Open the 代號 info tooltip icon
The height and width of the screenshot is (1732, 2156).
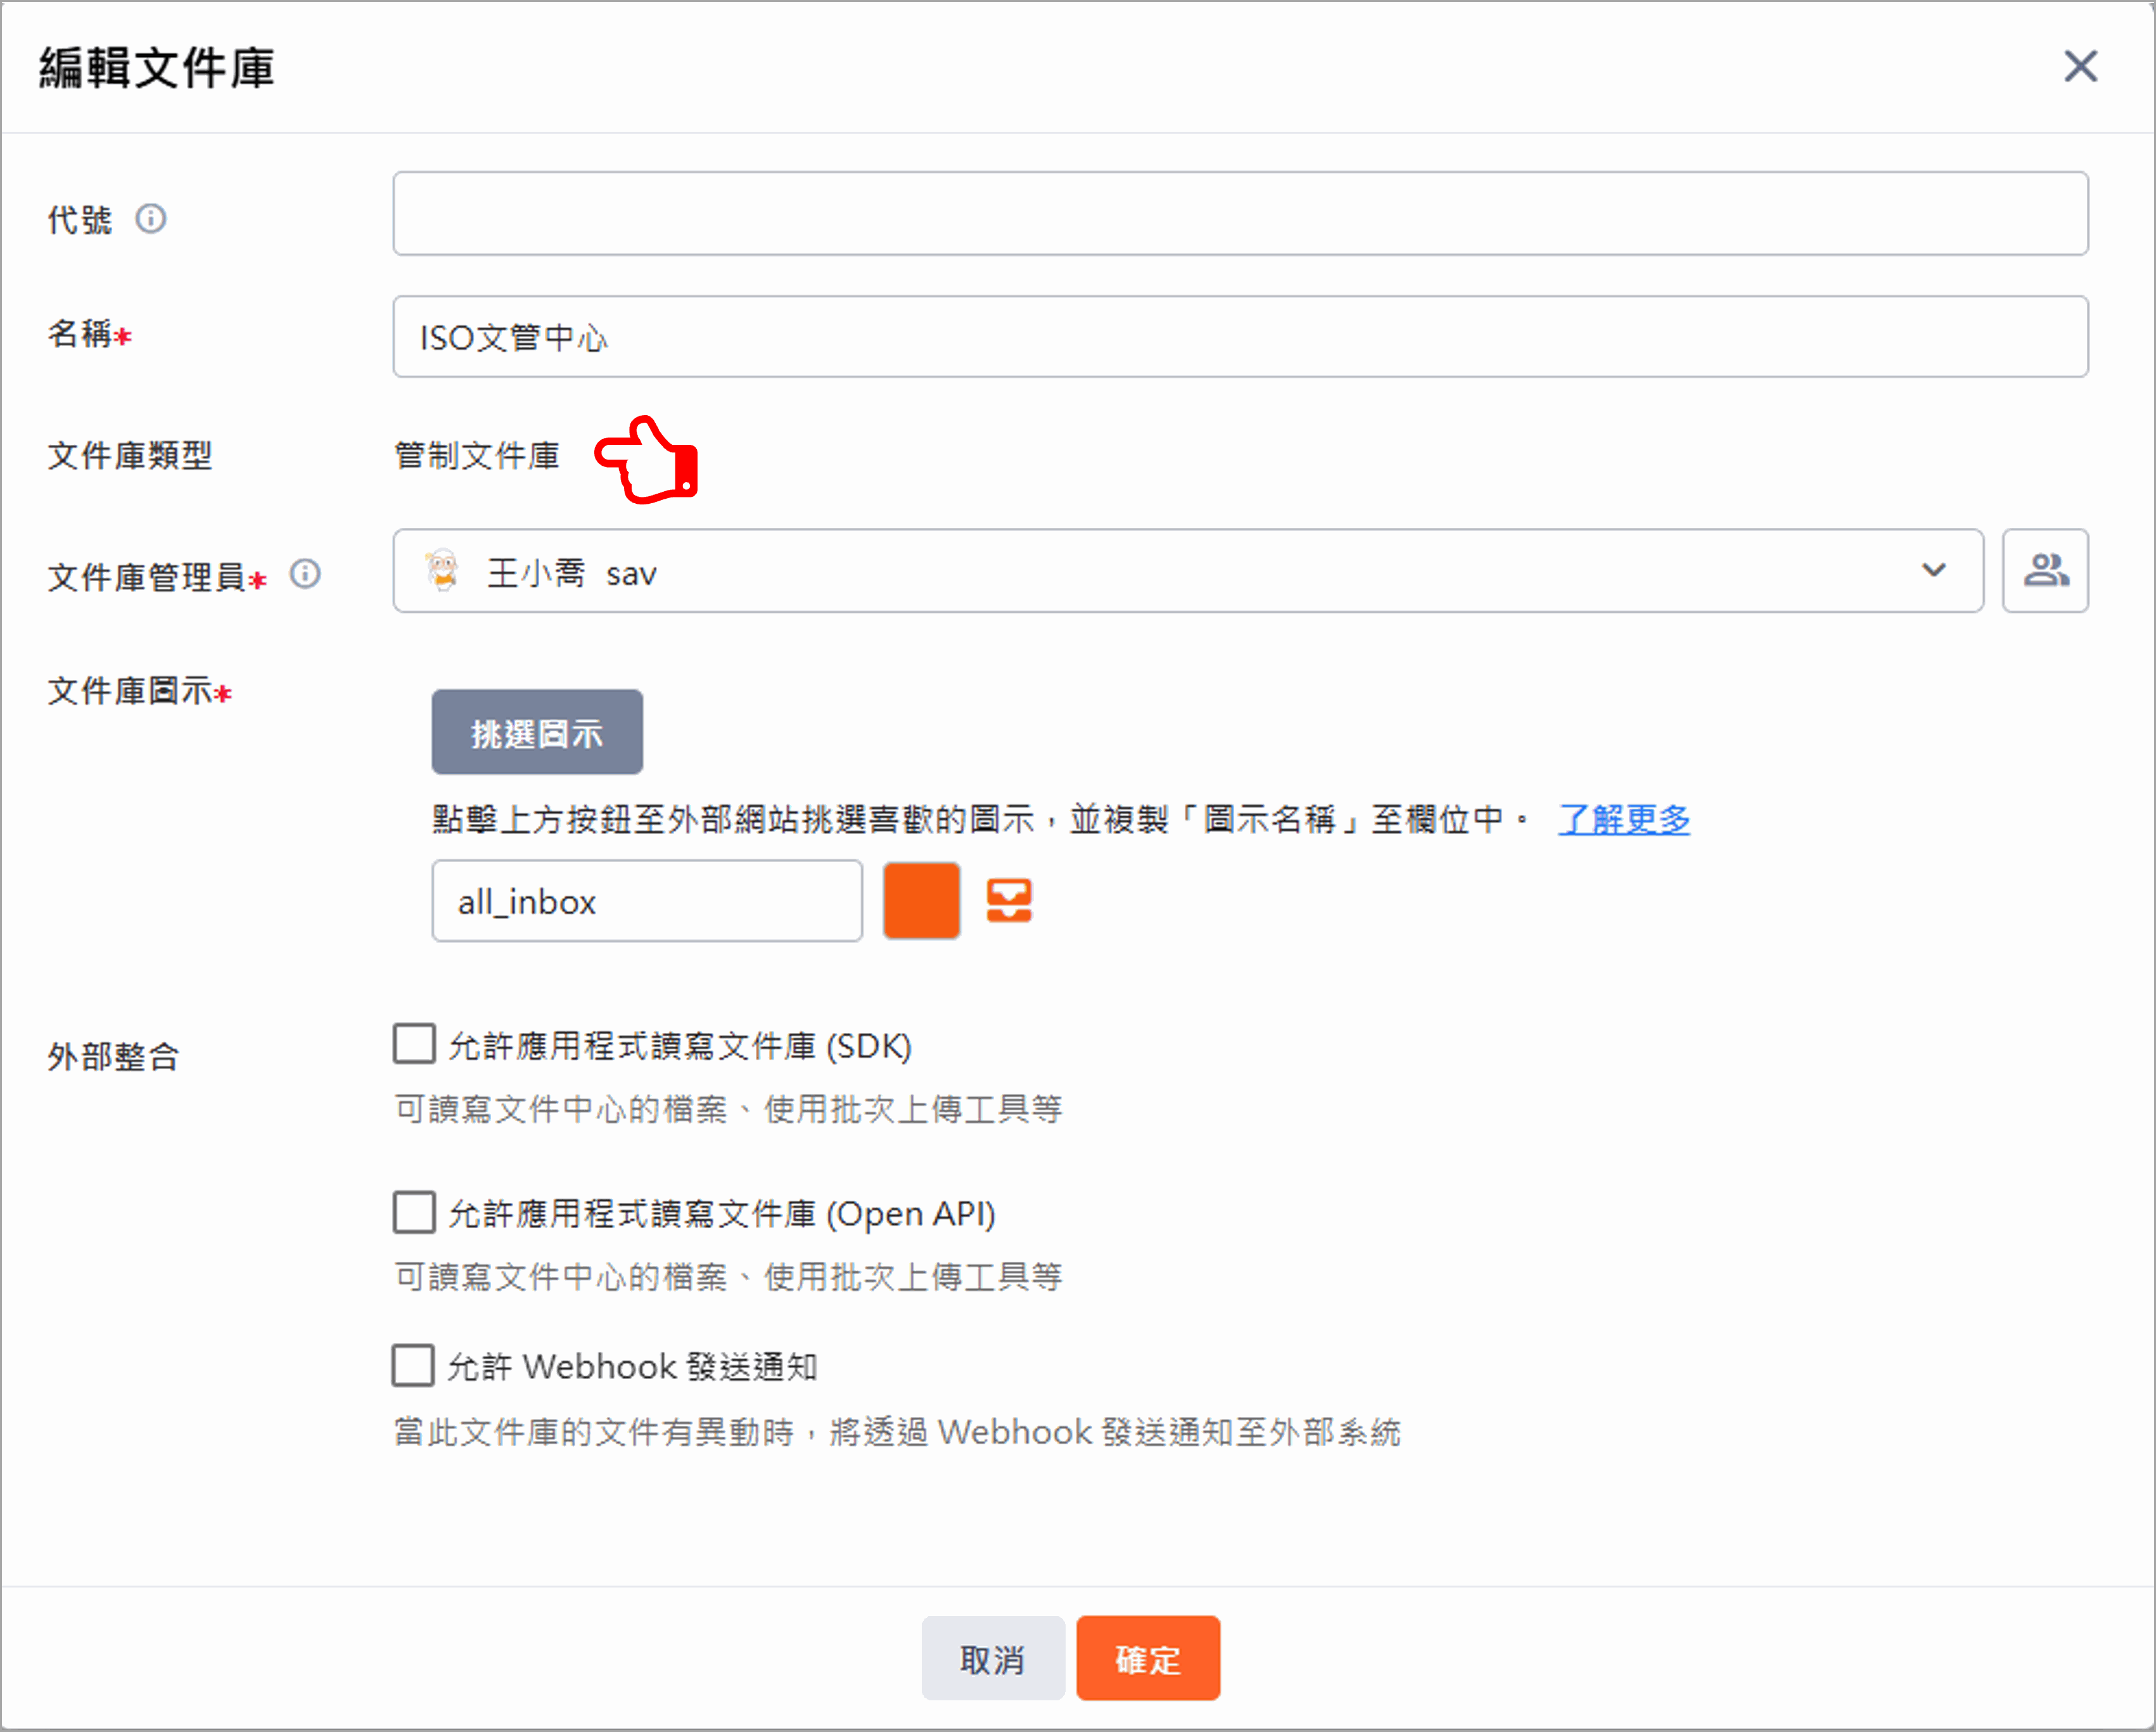click(152, 219)
